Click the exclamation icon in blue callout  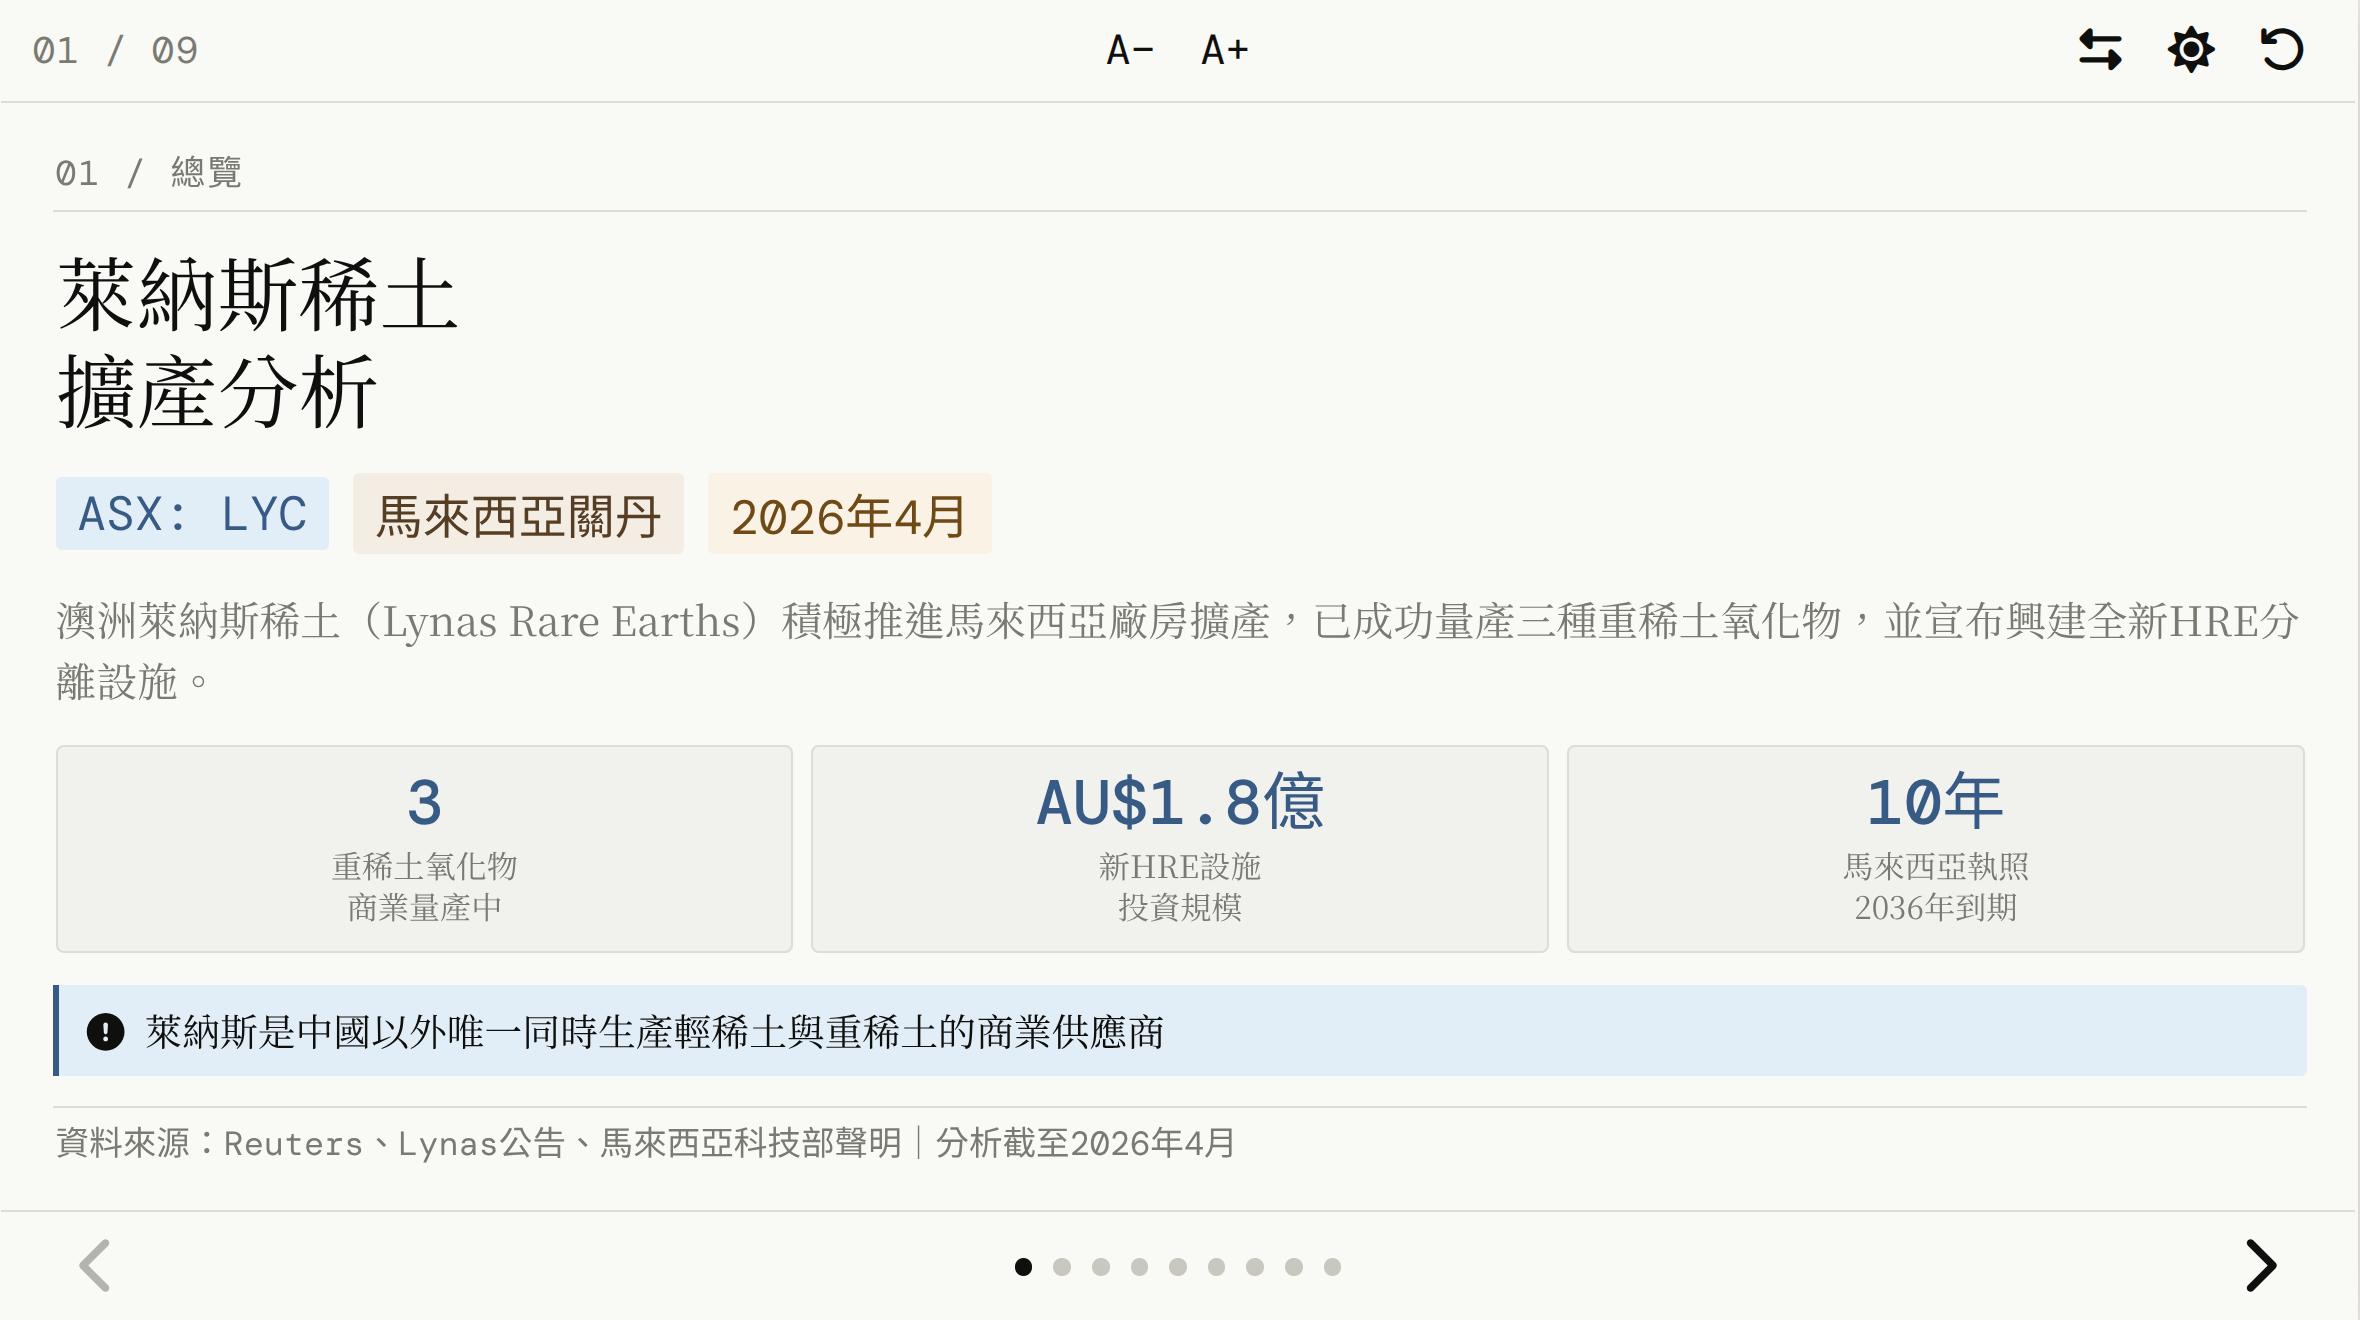[105, 1032]
